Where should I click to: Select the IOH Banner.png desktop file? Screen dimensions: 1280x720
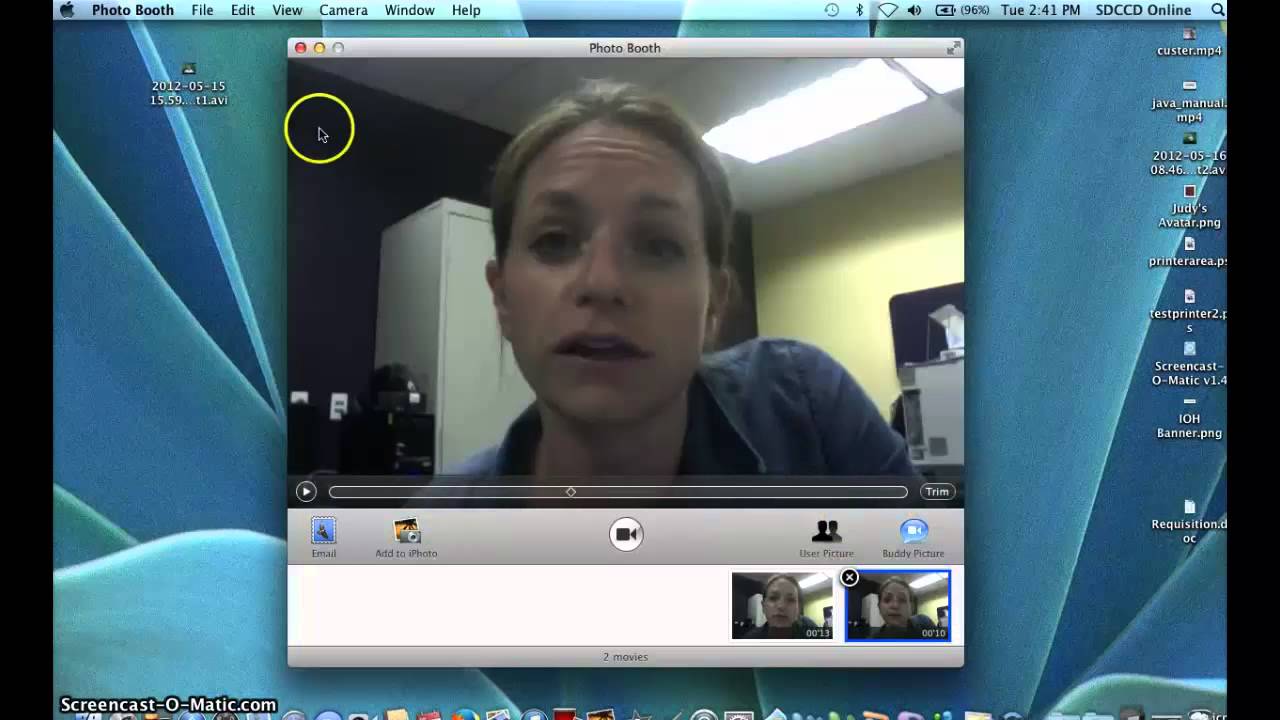point(1190,418)
